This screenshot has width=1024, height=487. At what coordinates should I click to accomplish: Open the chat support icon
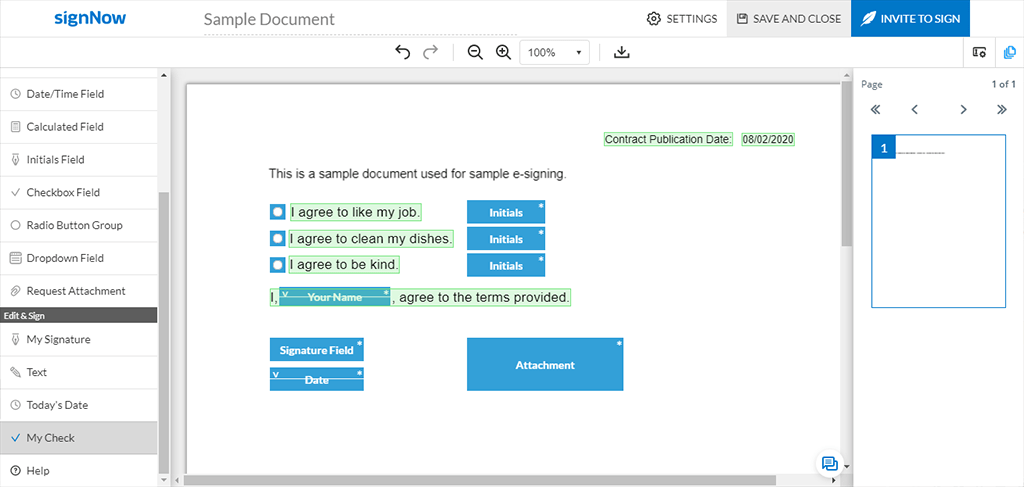tap(829, 463)
